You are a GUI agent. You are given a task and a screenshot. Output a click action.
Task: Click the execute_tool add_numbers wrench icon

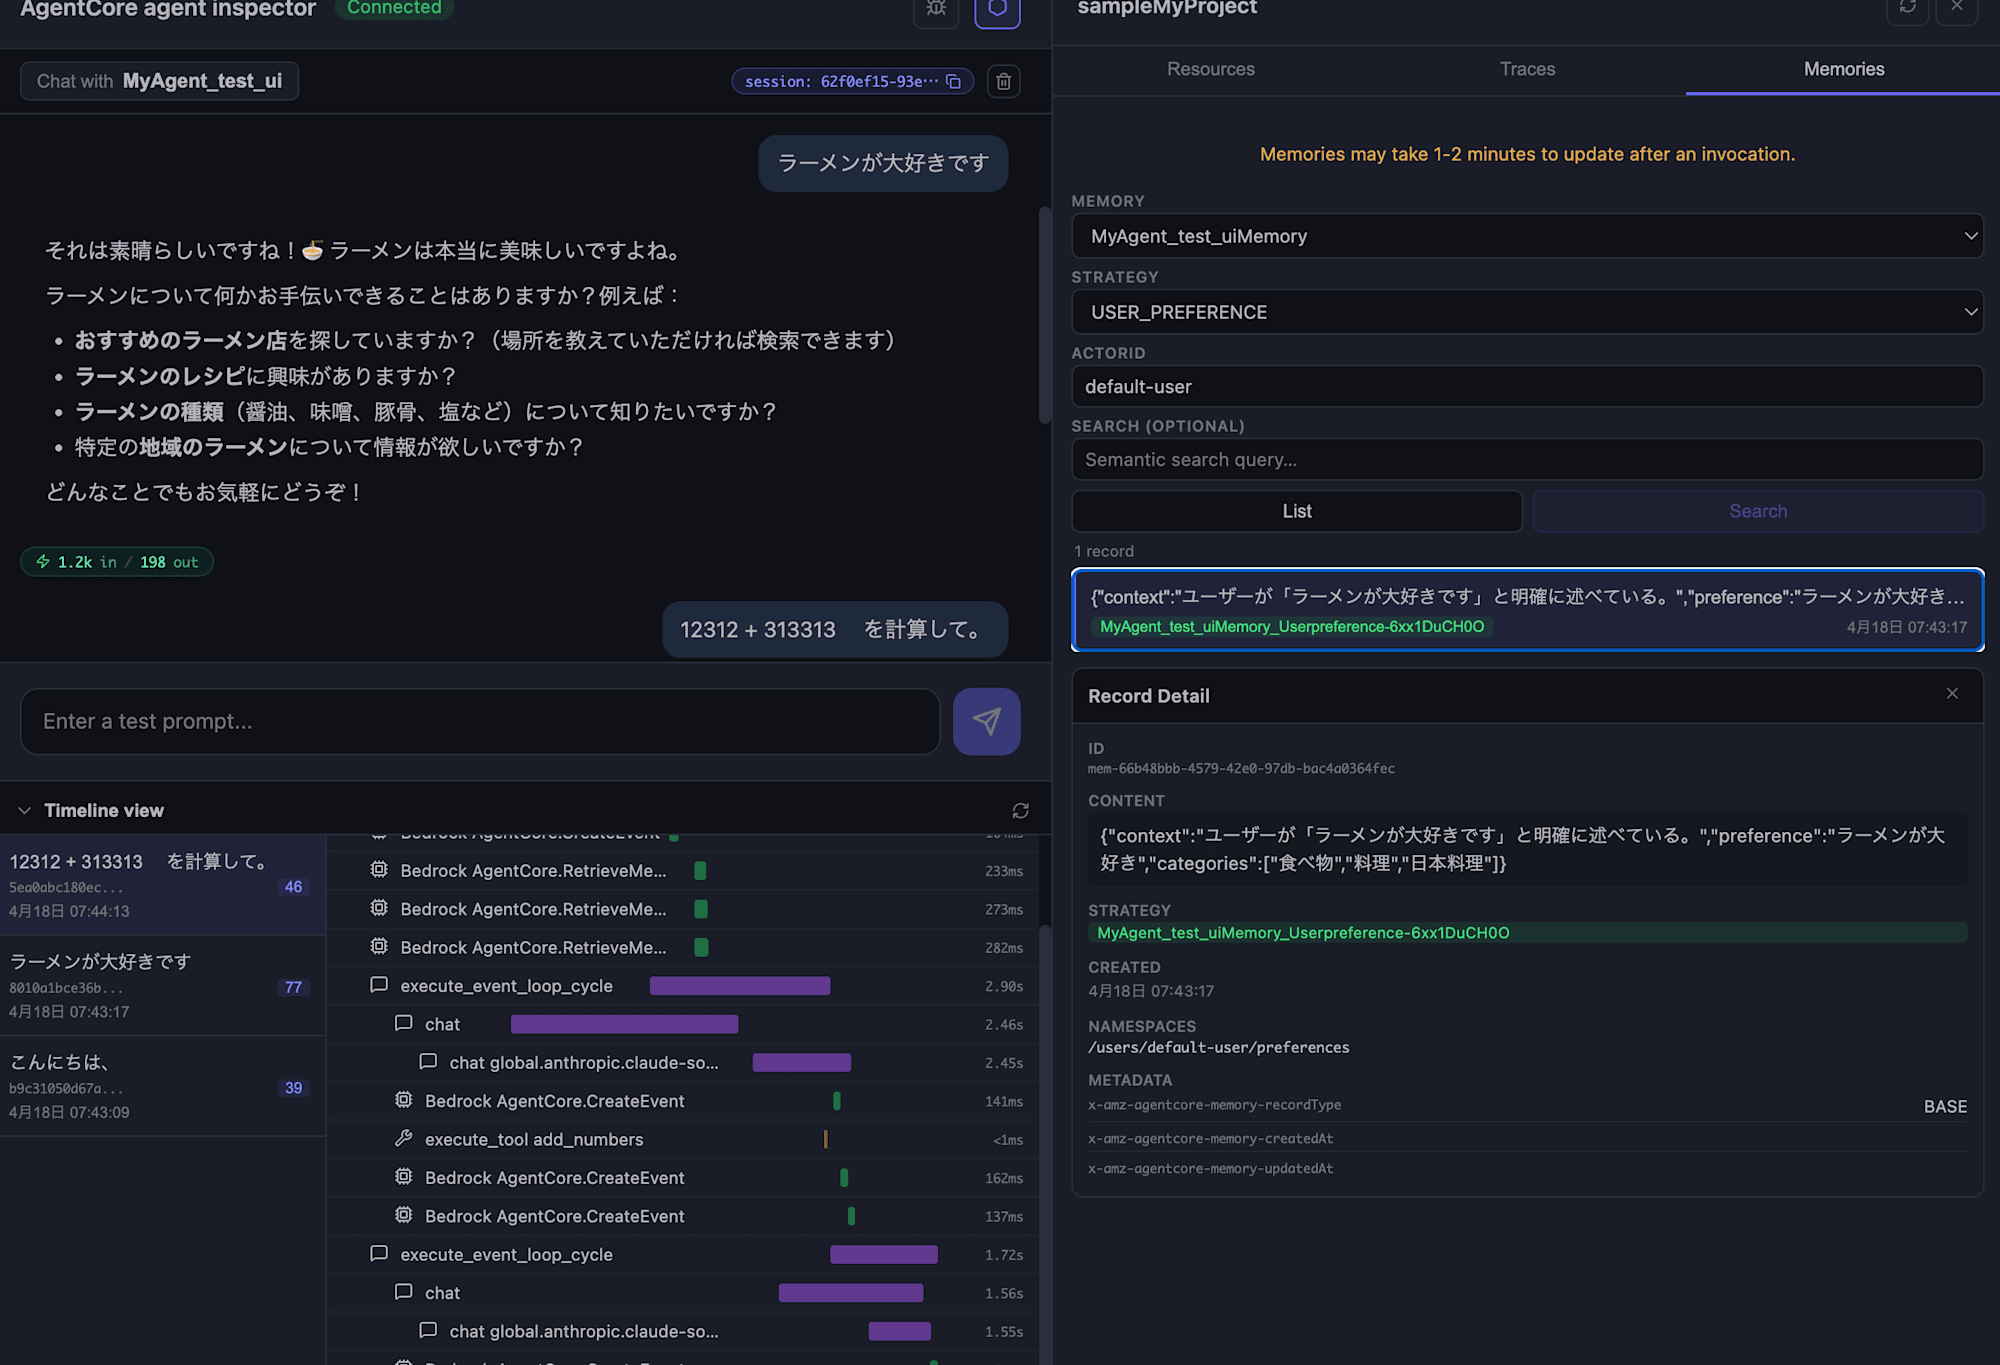click(x=404, y=1138)
